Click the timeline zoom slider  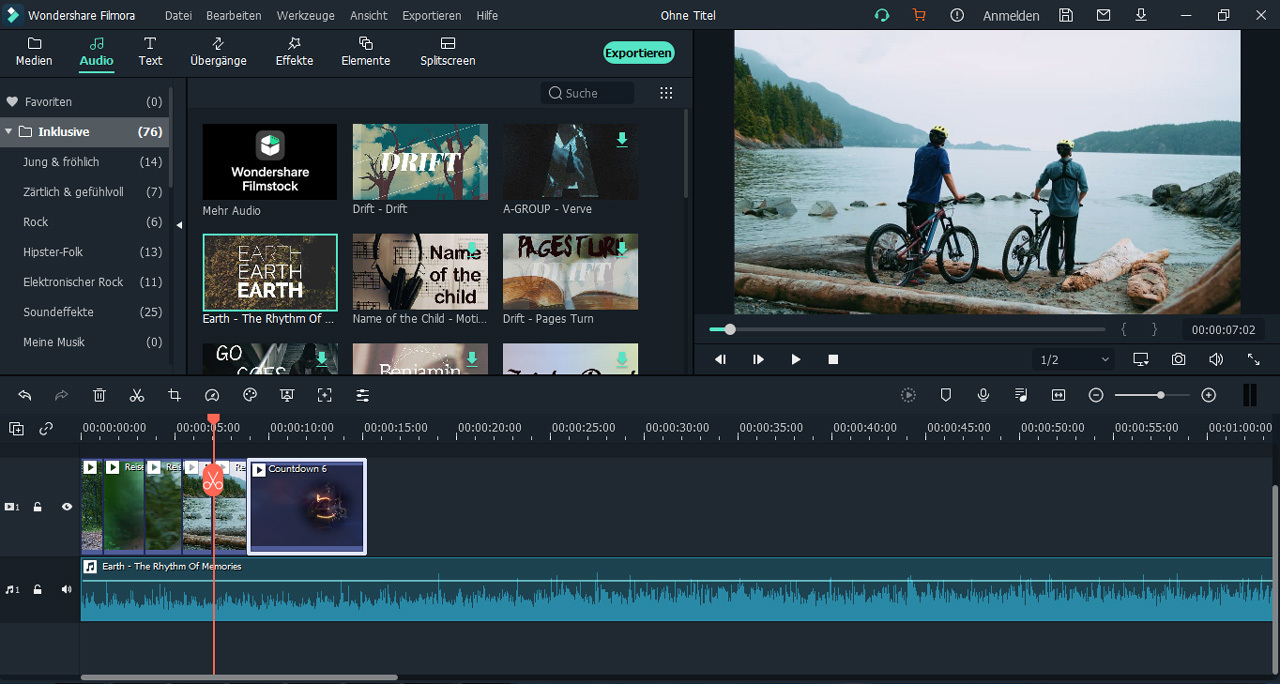pos(1160,396)
